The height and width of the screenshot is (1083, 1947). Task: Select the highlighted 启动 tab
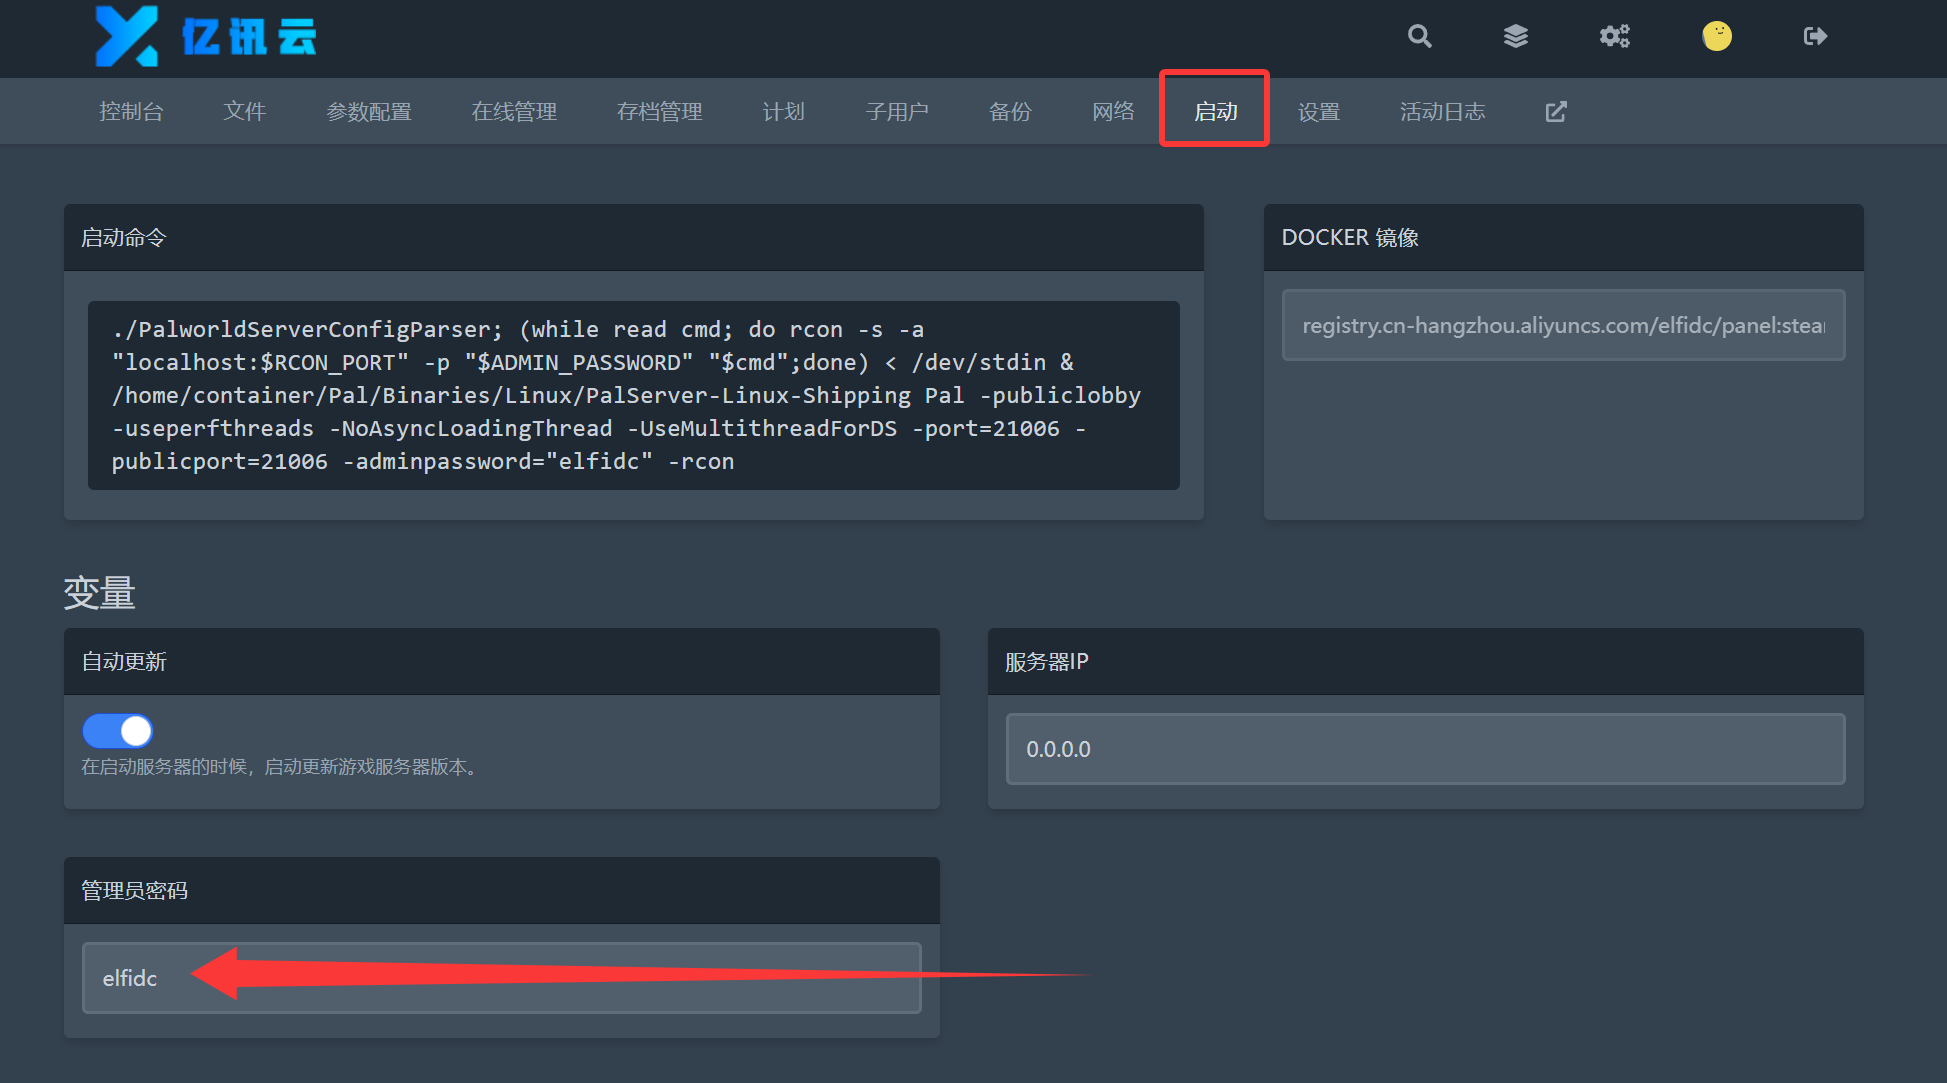coord(1215,111)
